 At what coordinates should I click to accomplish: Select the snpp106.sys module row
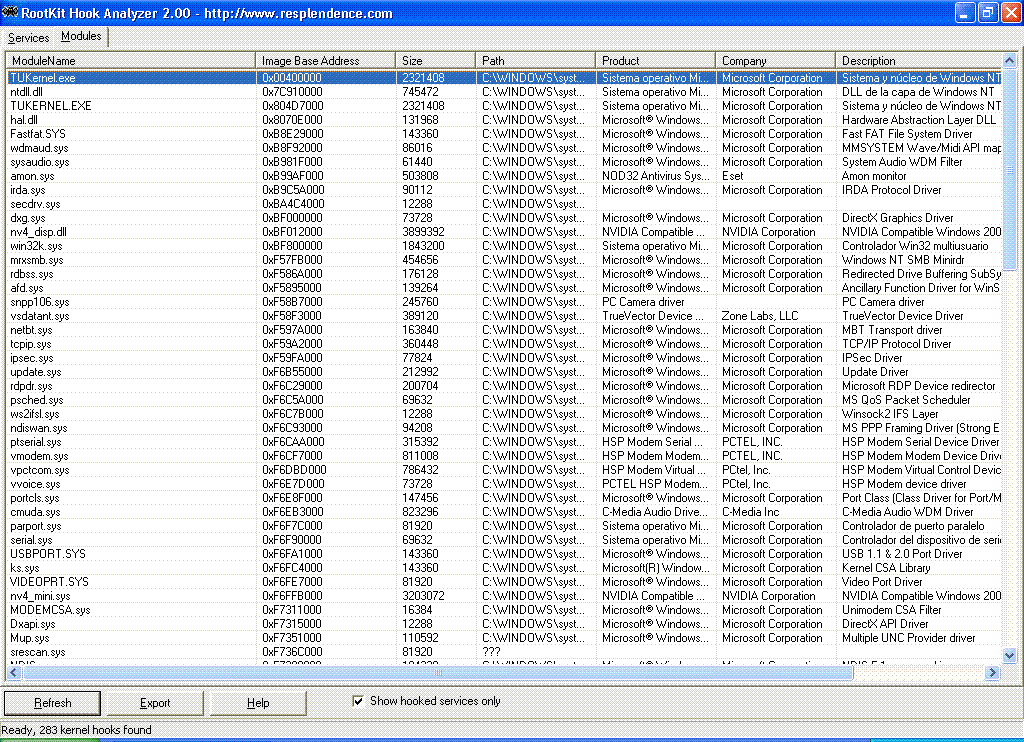[504, 302]
